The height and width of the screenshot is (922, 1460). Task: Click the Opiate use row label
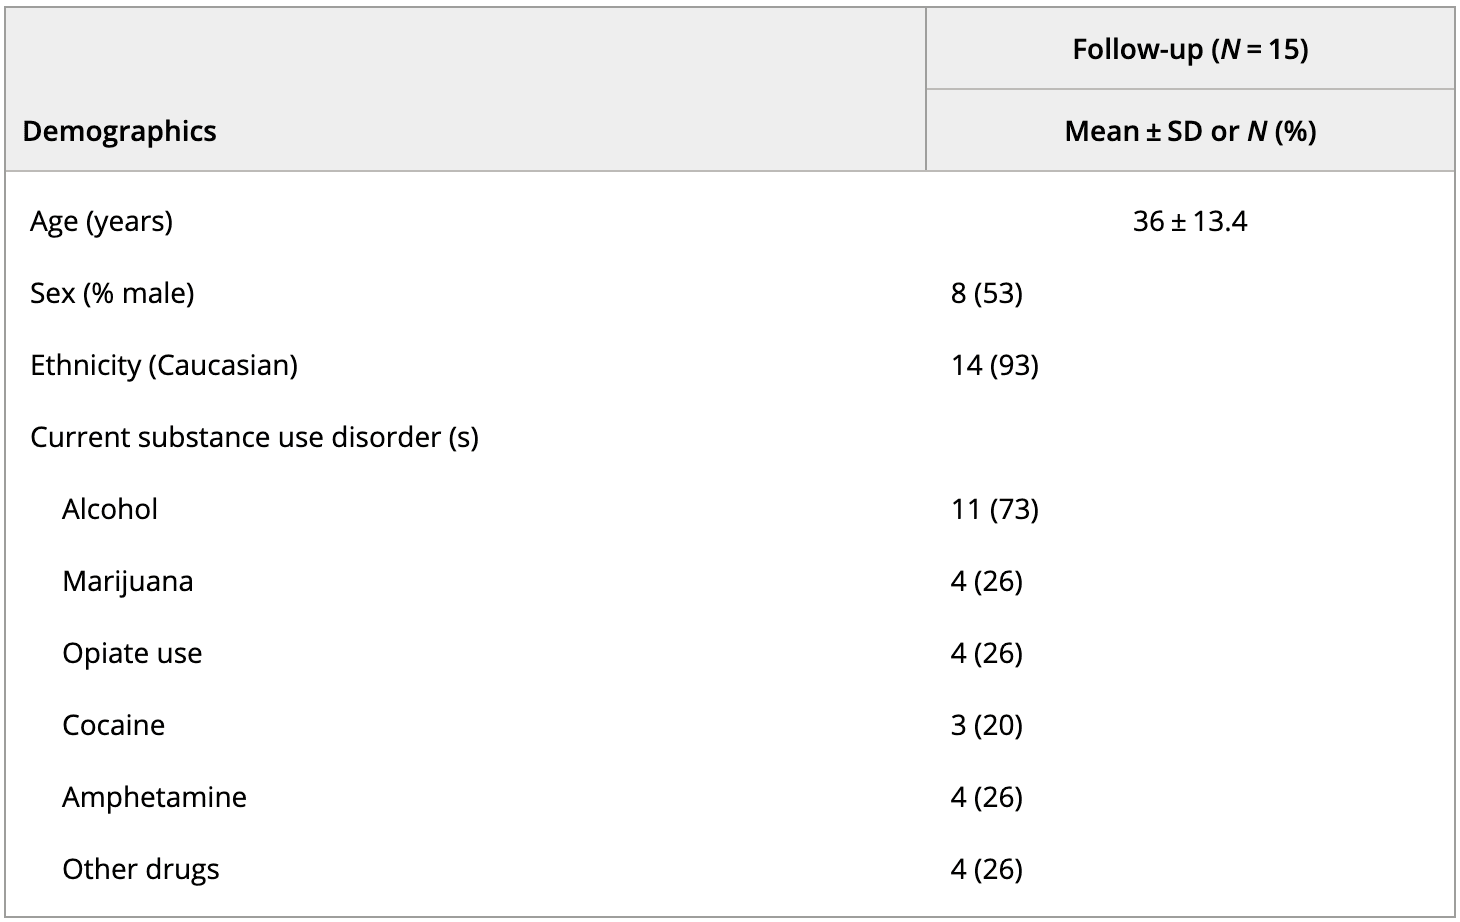pyautogui.click(x=132, y=653)
